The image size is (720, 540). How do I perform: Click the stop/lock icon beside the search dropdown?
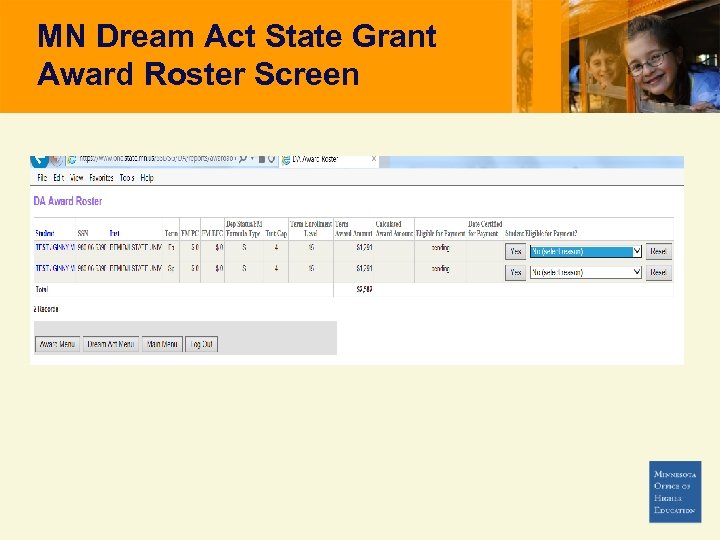[x=261, y=159]
